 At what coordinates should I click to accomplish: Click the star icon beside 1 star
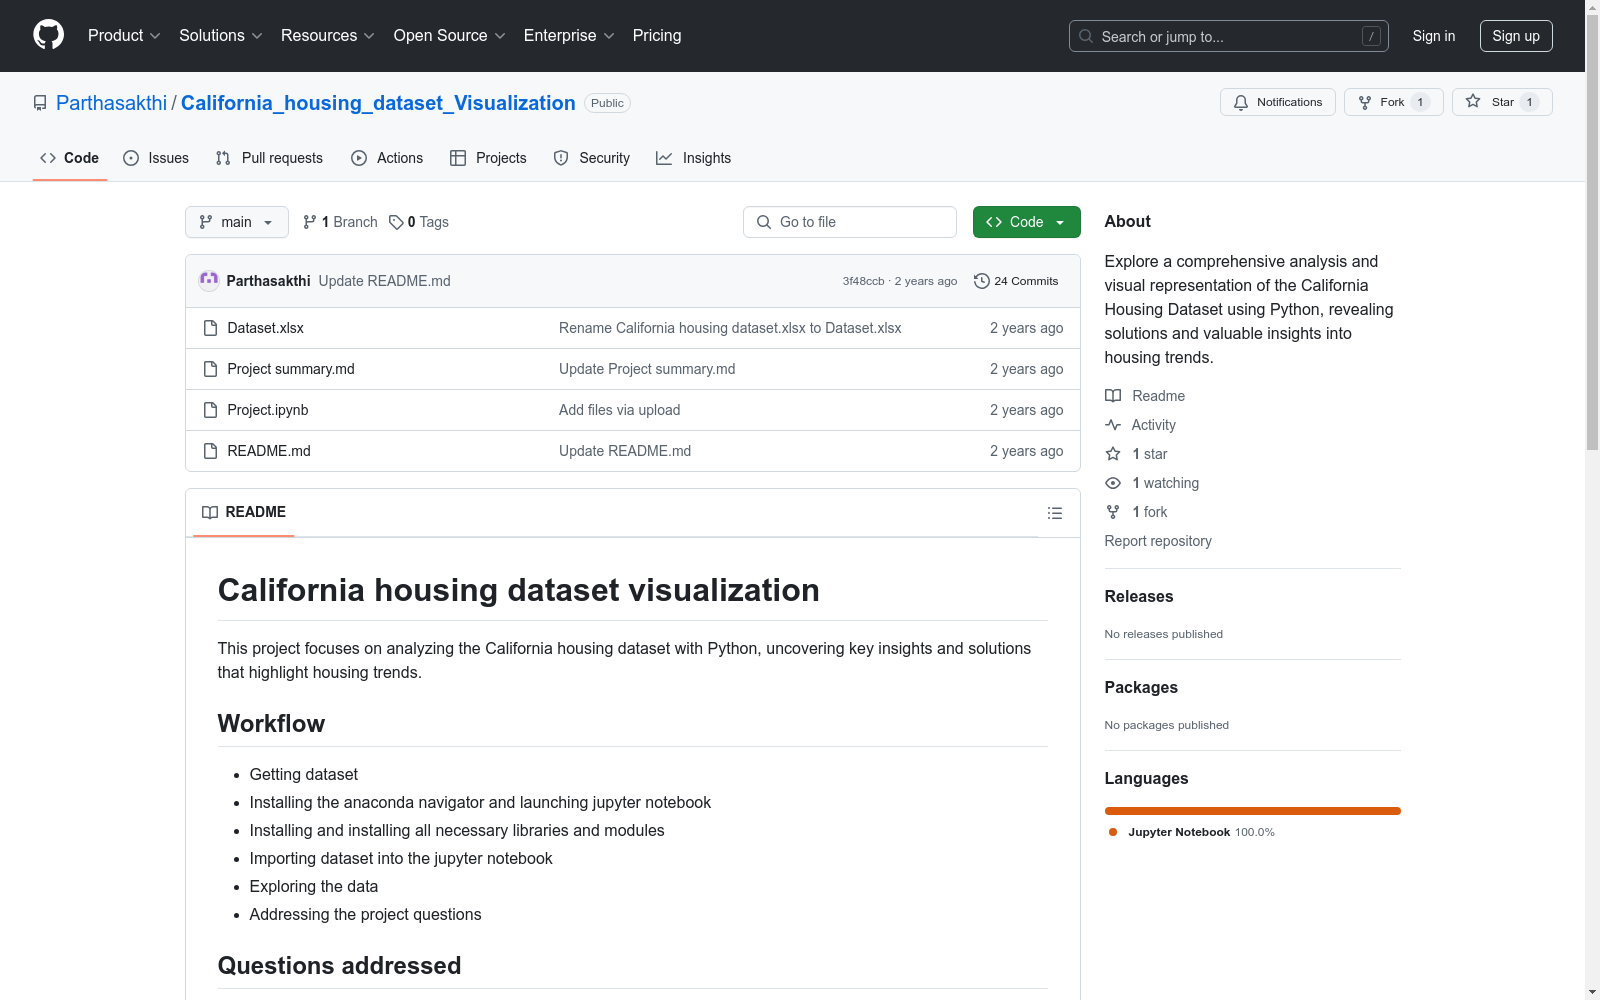click(x=1113, y=454)
